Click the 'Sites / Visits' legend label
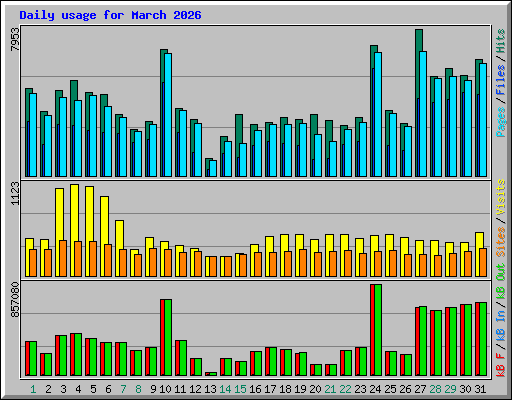512x400 pixels. point(501,218)
